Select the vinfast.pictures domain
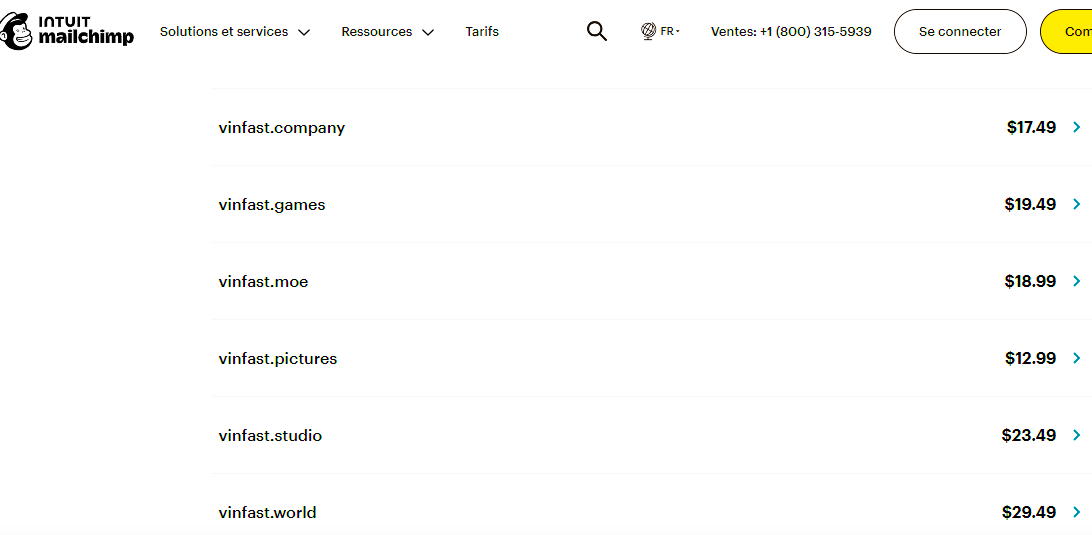1092x535 pixels. (x=278, y=359)
